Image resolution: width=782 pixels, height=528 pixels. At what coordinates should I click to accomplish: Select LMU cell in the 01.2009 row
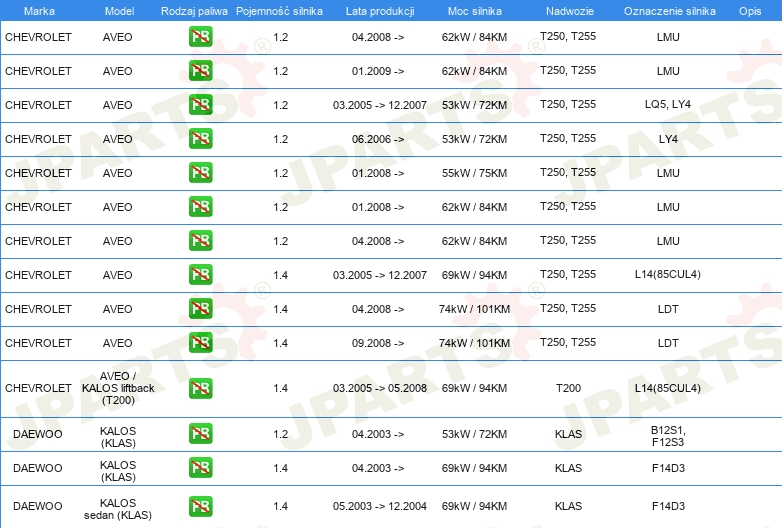pyautogui.click(x=668, y=71)
